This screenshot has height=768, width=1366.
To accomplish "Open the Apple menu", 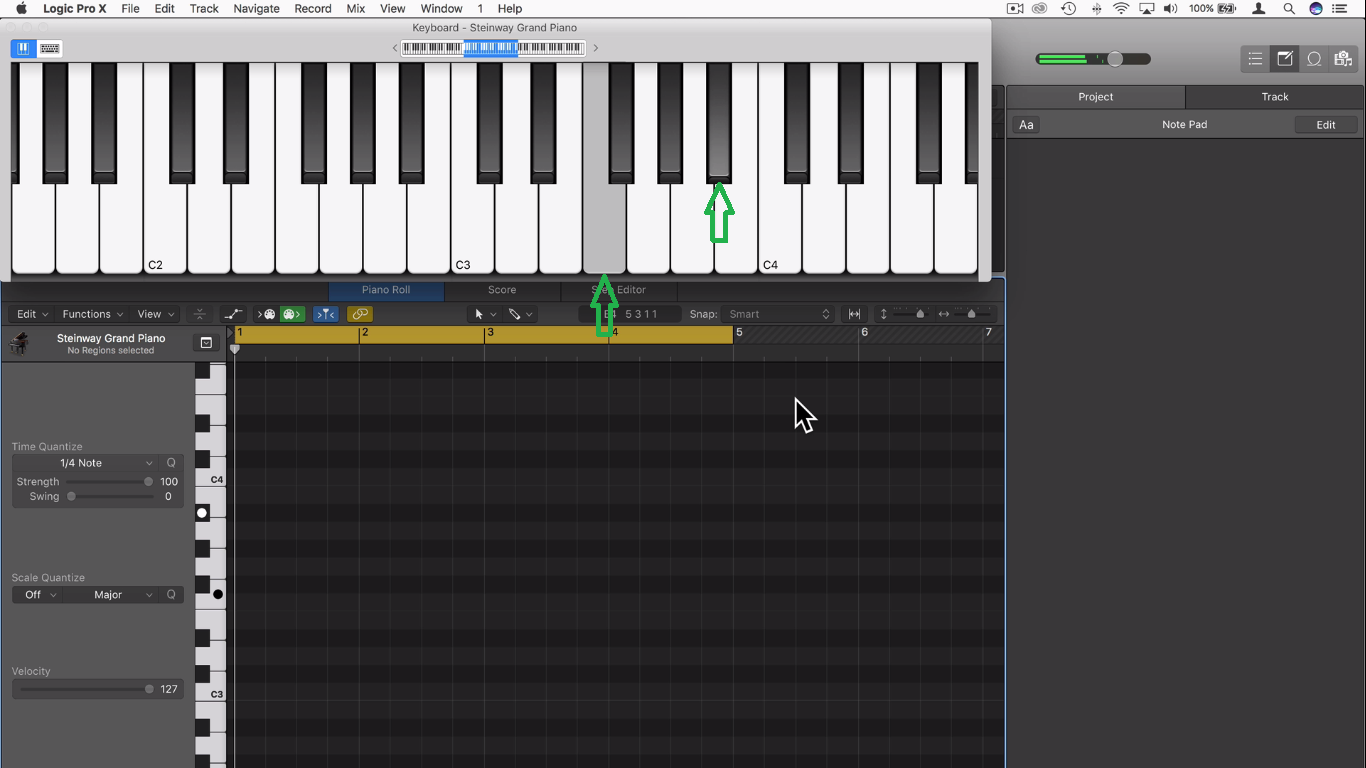I will (21, 9).
